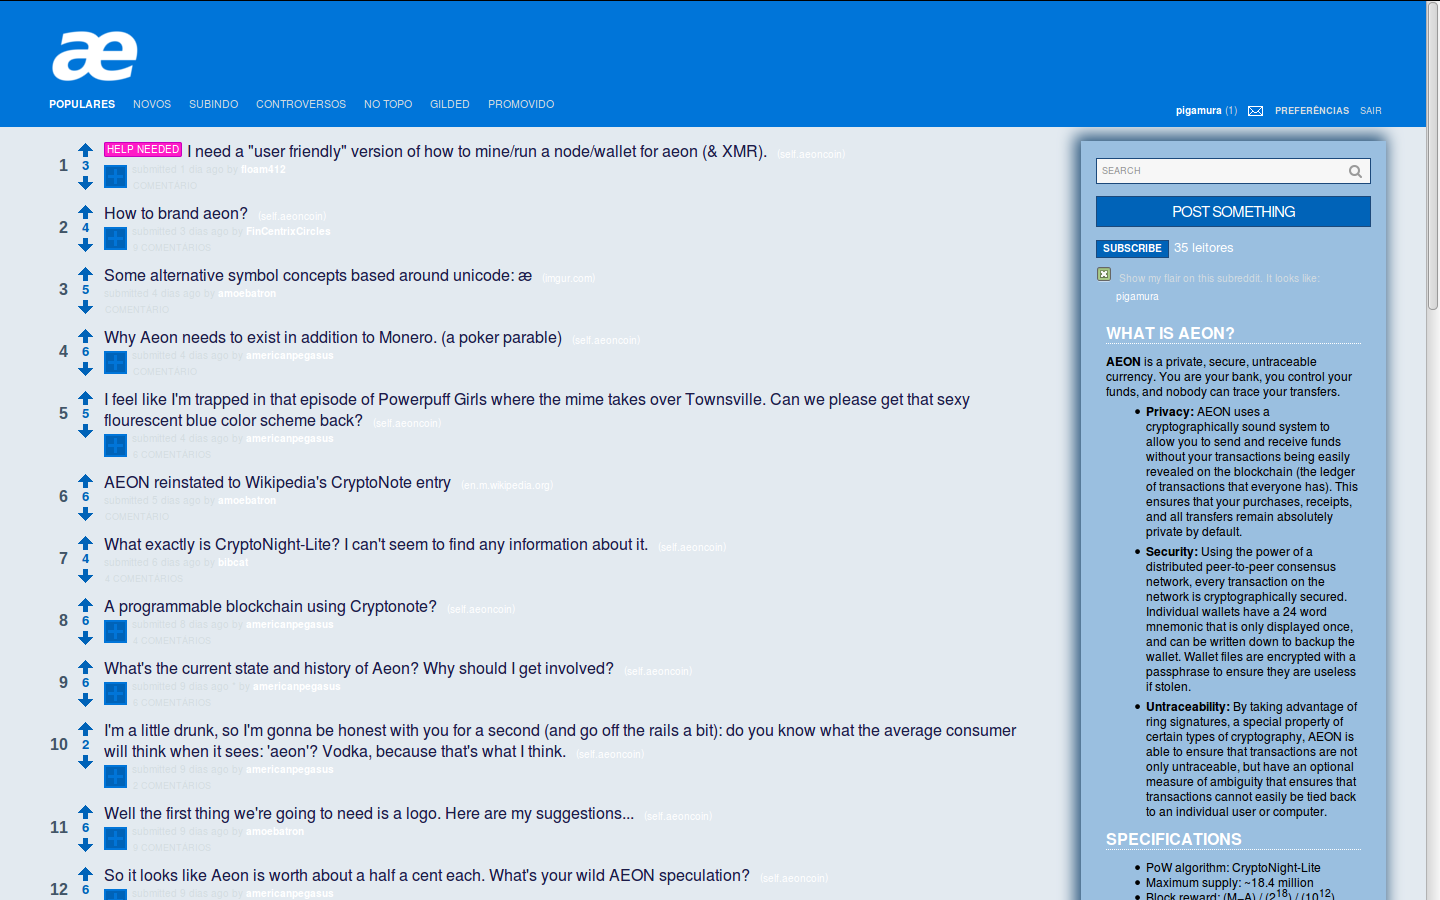Screen dimensions: 1440x900
Task: Downvote the Wikipedia CryptoNote entry post
Action: click(x=86, y=513)
